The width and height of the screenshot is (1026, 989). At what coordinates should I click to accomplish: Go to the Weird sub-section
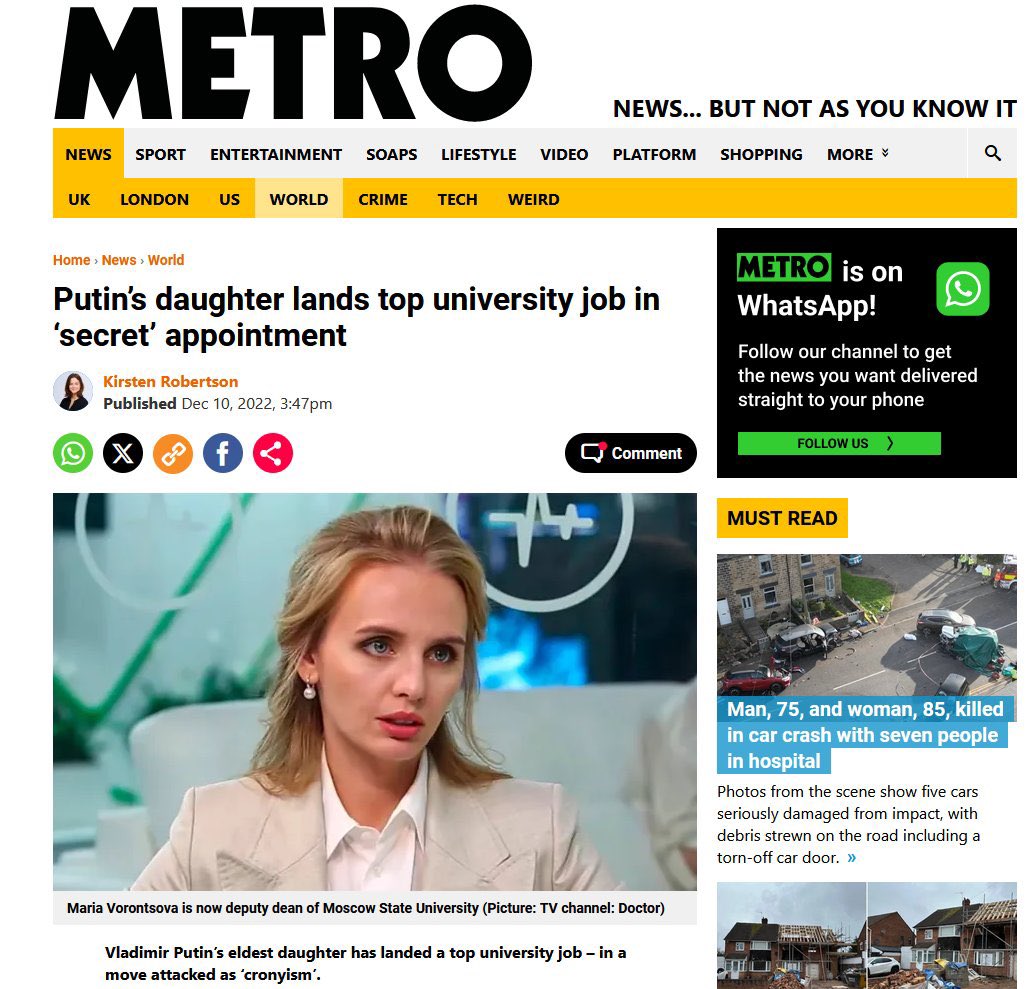click(x=533, y=199)
